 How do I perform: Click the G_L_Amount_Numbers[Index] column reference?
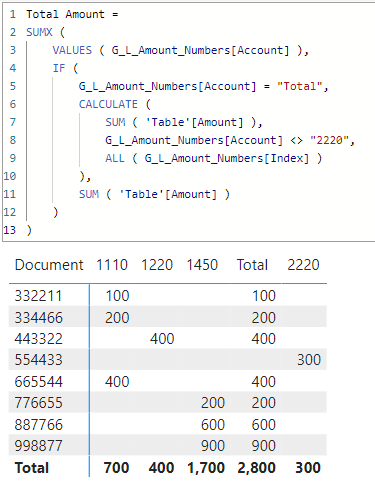[x=227, y=158]
